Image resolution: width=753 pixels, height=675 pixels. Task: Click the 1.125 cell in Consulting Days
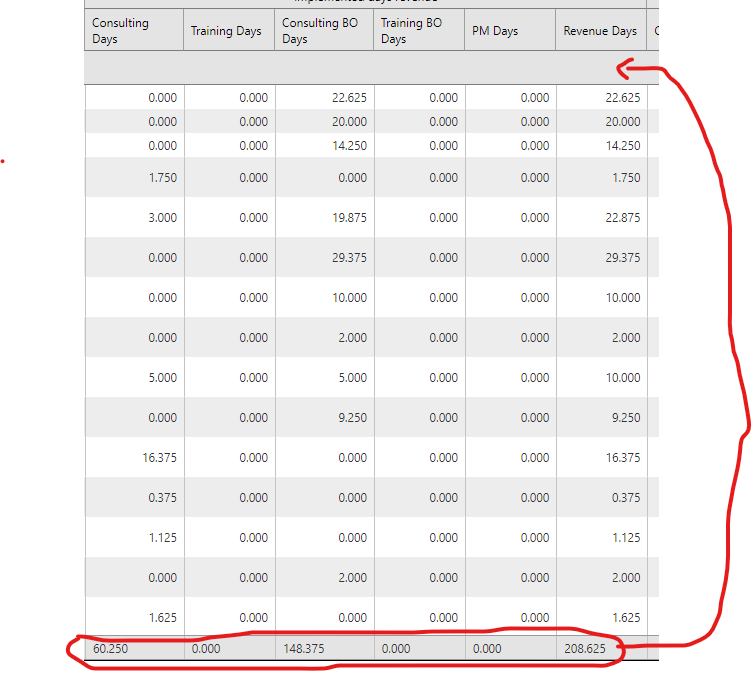click(163, 538)
